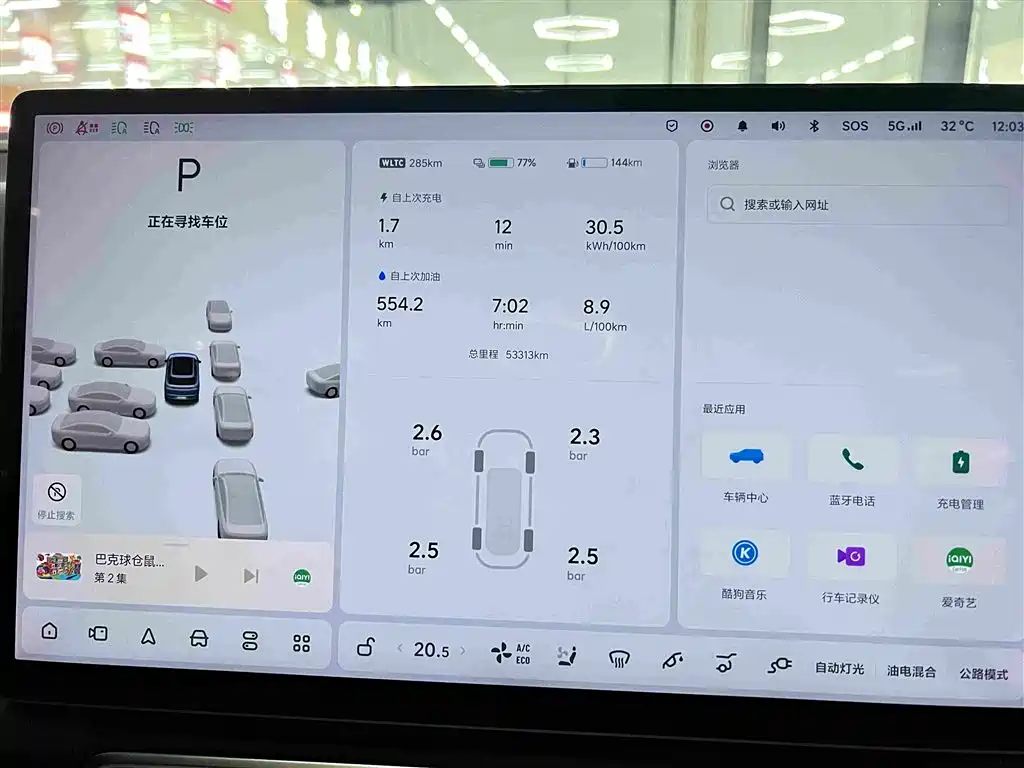Tap the SOS emergency button

(x=855, y=126)
